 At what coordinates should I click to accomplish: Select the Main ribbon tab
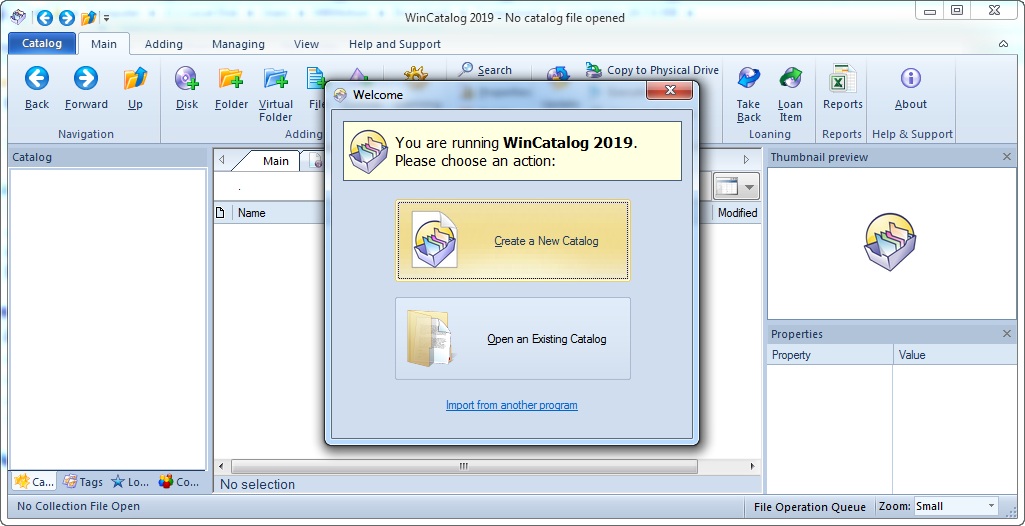pos(103,44)
